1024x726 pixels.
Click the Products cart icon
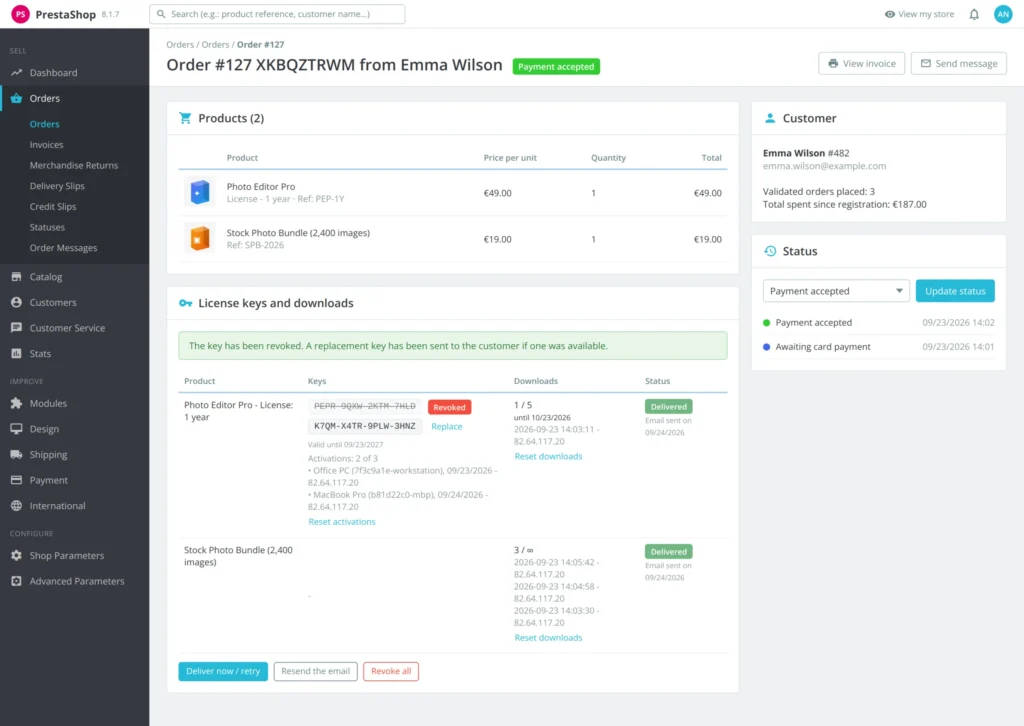[185, 118]
